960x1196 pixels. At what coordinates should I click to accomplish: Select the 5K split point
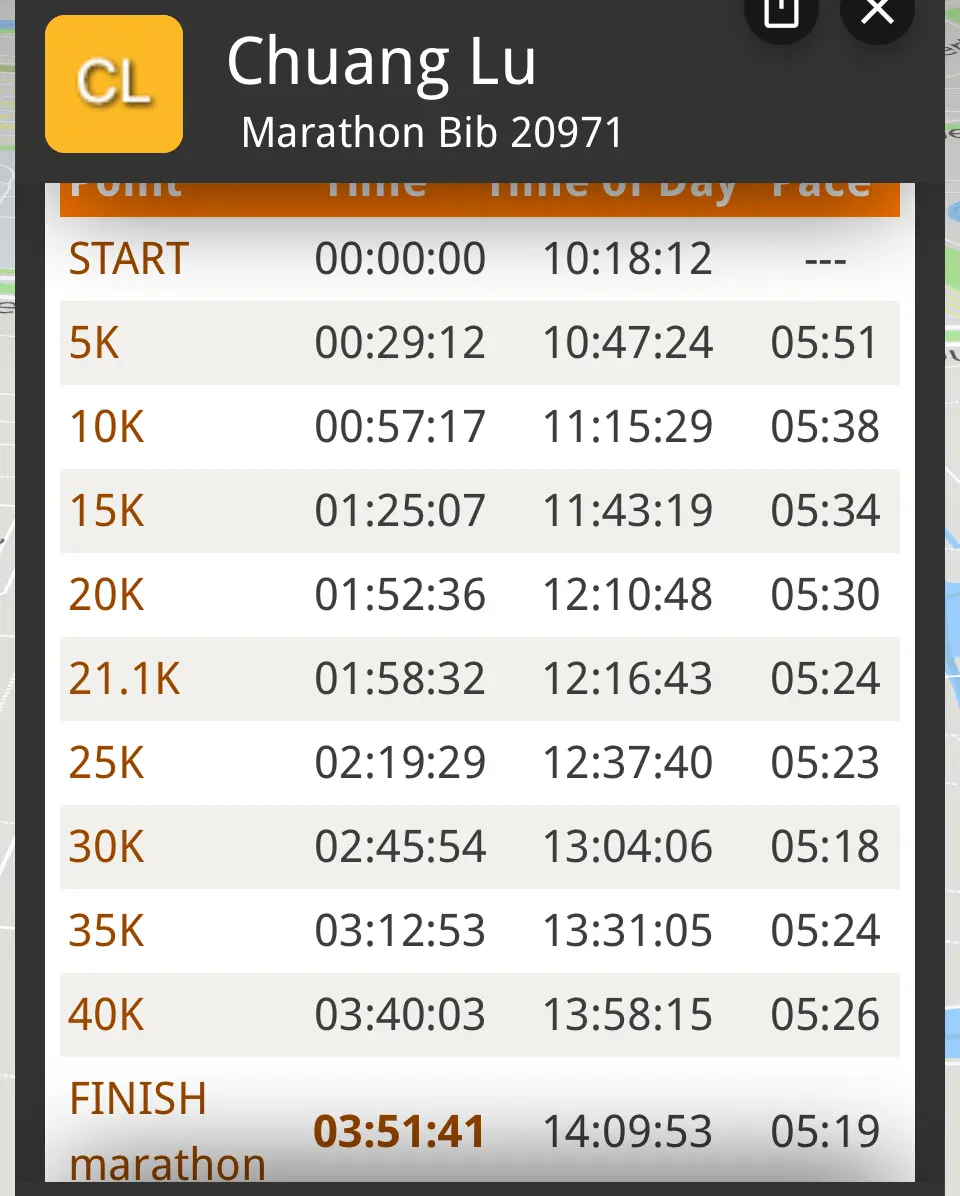(95, 344)
